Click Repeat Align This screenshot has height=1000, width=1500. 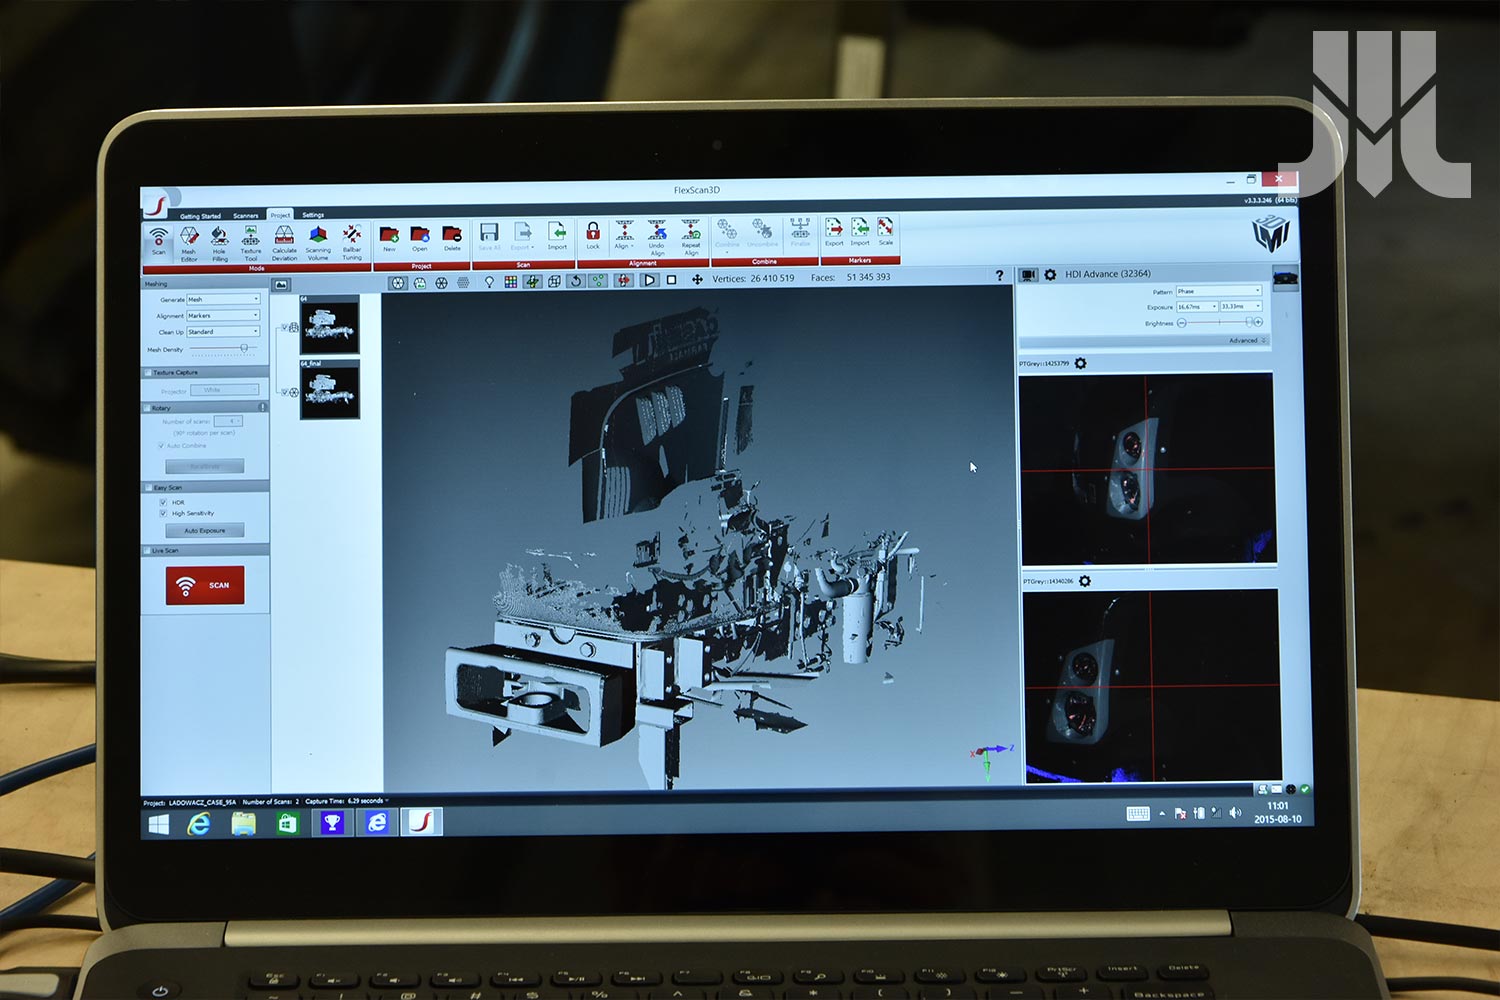click(691, 238)
